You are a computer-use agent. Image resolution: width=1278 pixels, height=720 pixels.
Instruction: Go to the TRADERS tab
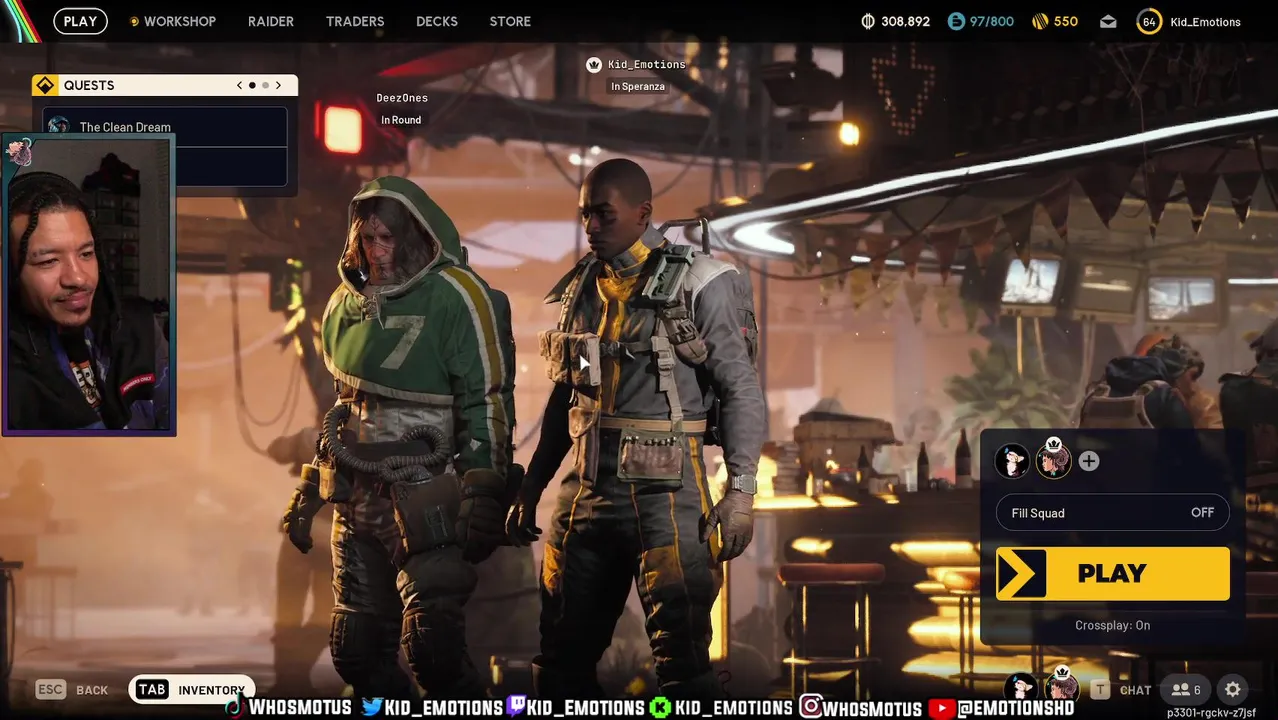355,21
